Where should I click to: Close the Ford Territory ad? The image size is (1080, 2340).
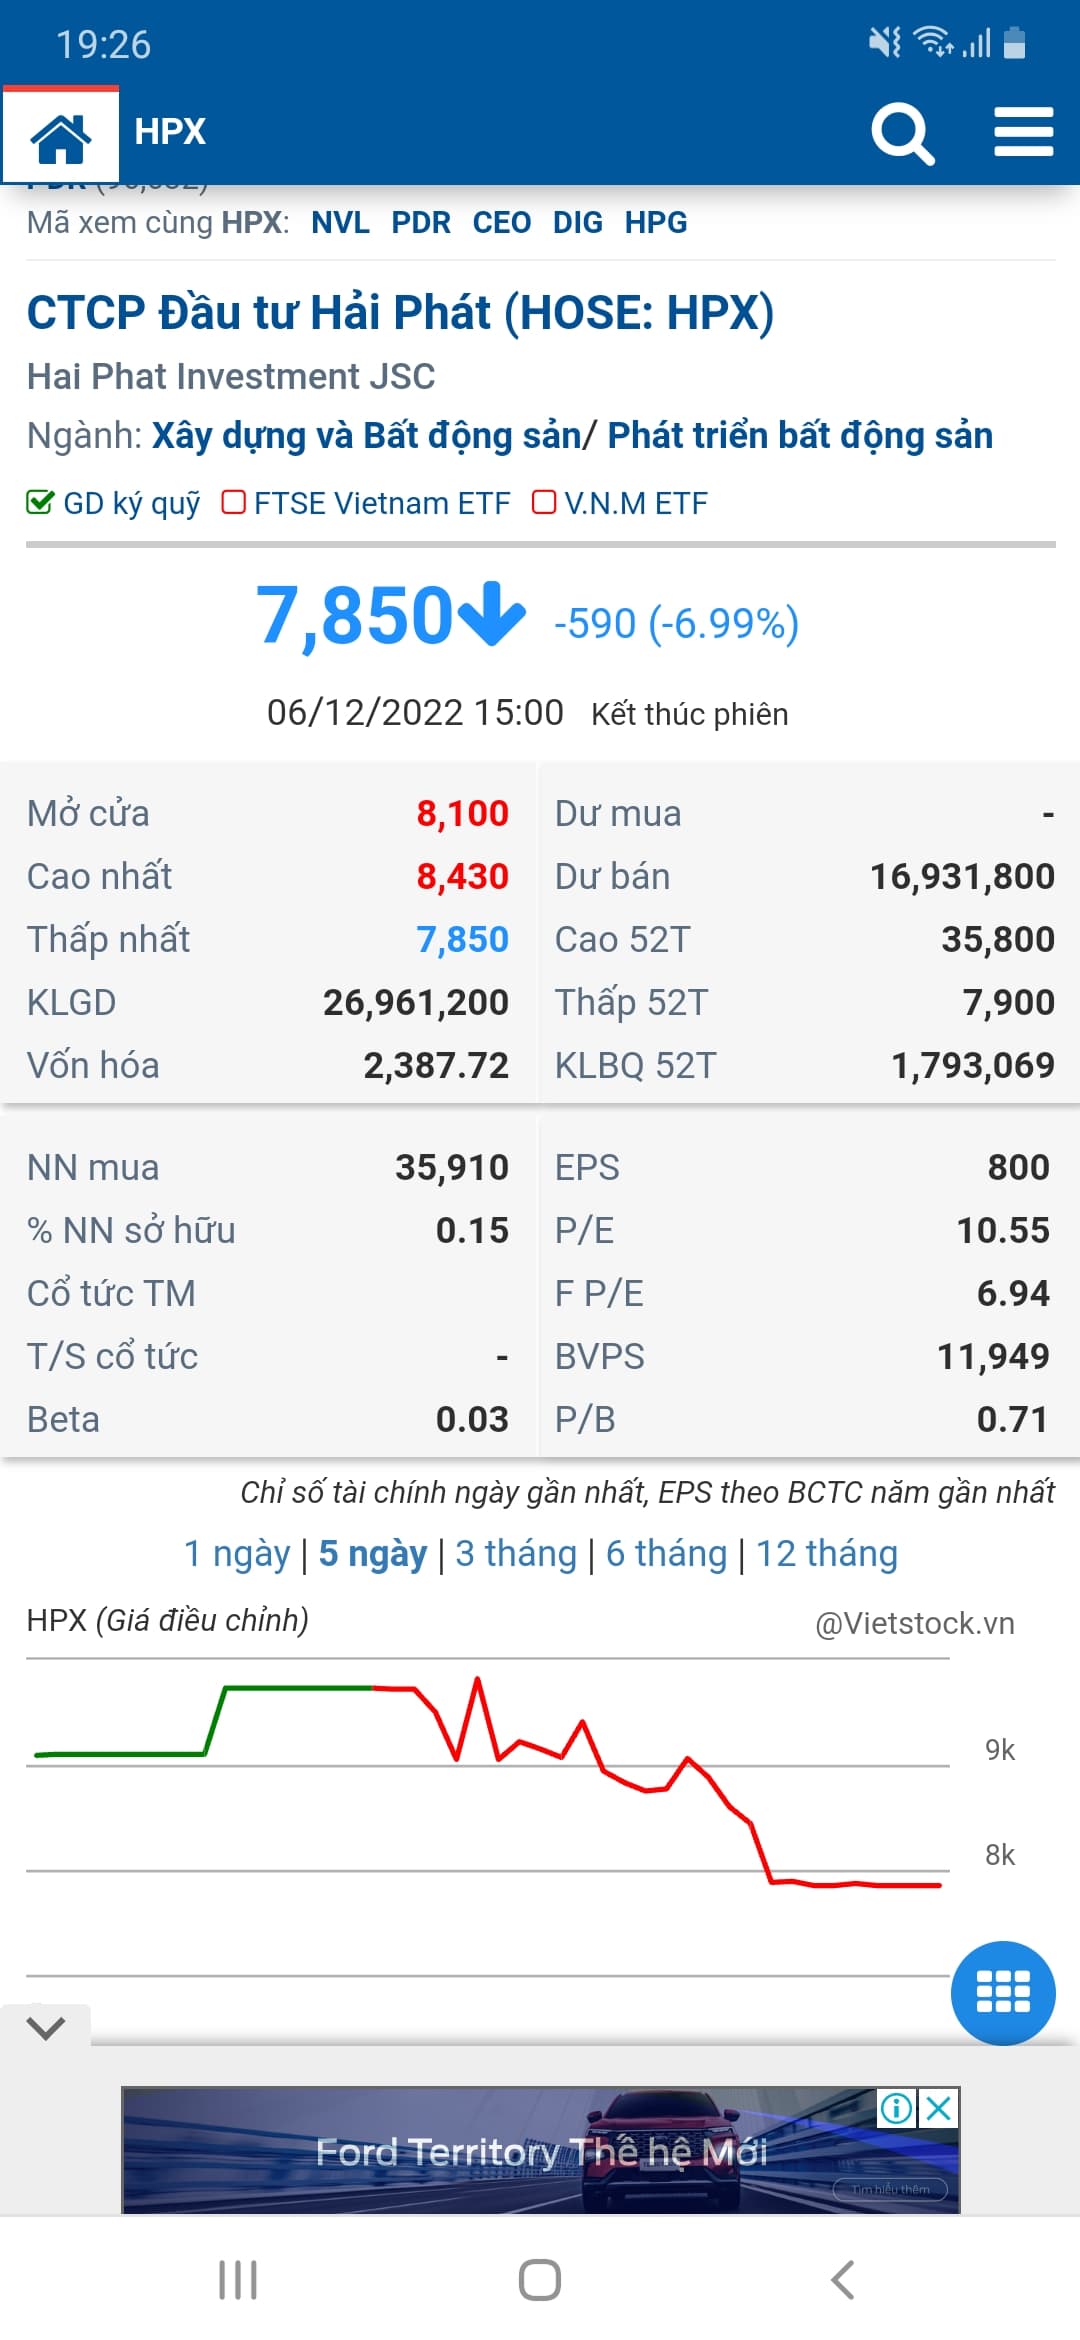pyautogui.click(x=939, y=2109)
